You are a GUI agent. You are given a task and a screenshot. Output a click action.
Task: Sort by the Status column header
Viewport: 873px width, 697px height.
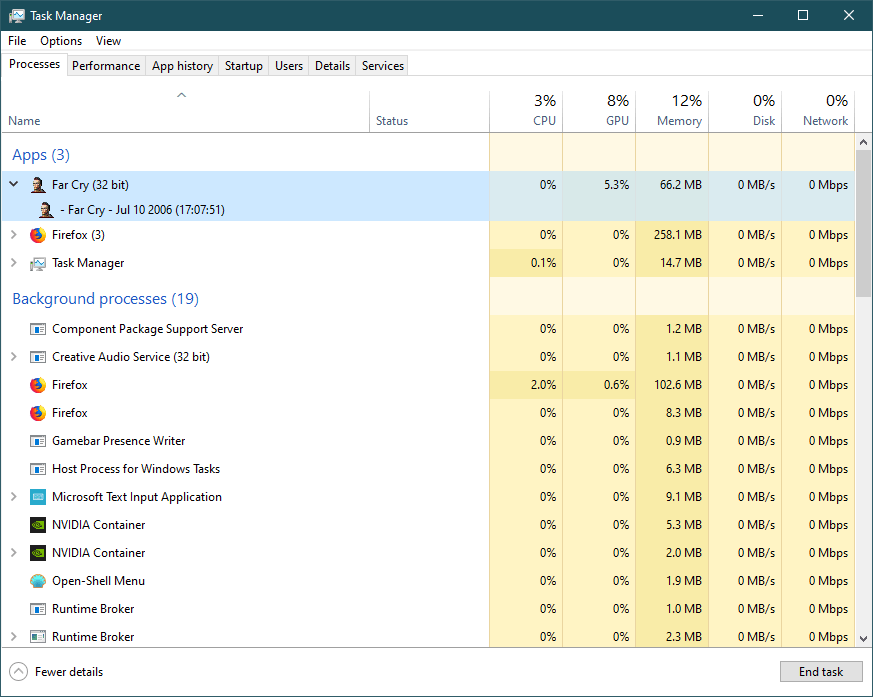[x=429, y=111]
